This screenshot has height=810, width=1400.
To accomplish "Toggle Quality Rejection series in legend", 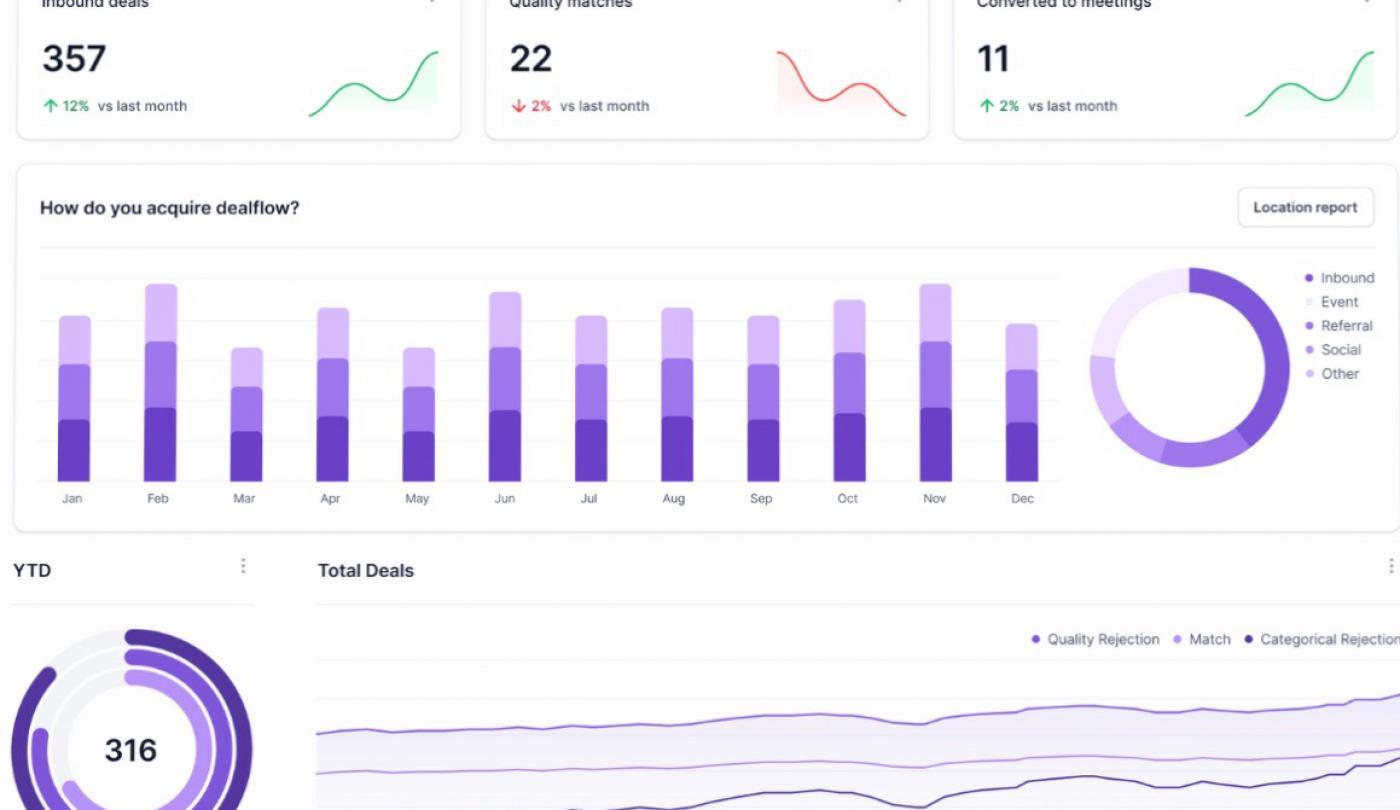I will tap(1095, 639).
